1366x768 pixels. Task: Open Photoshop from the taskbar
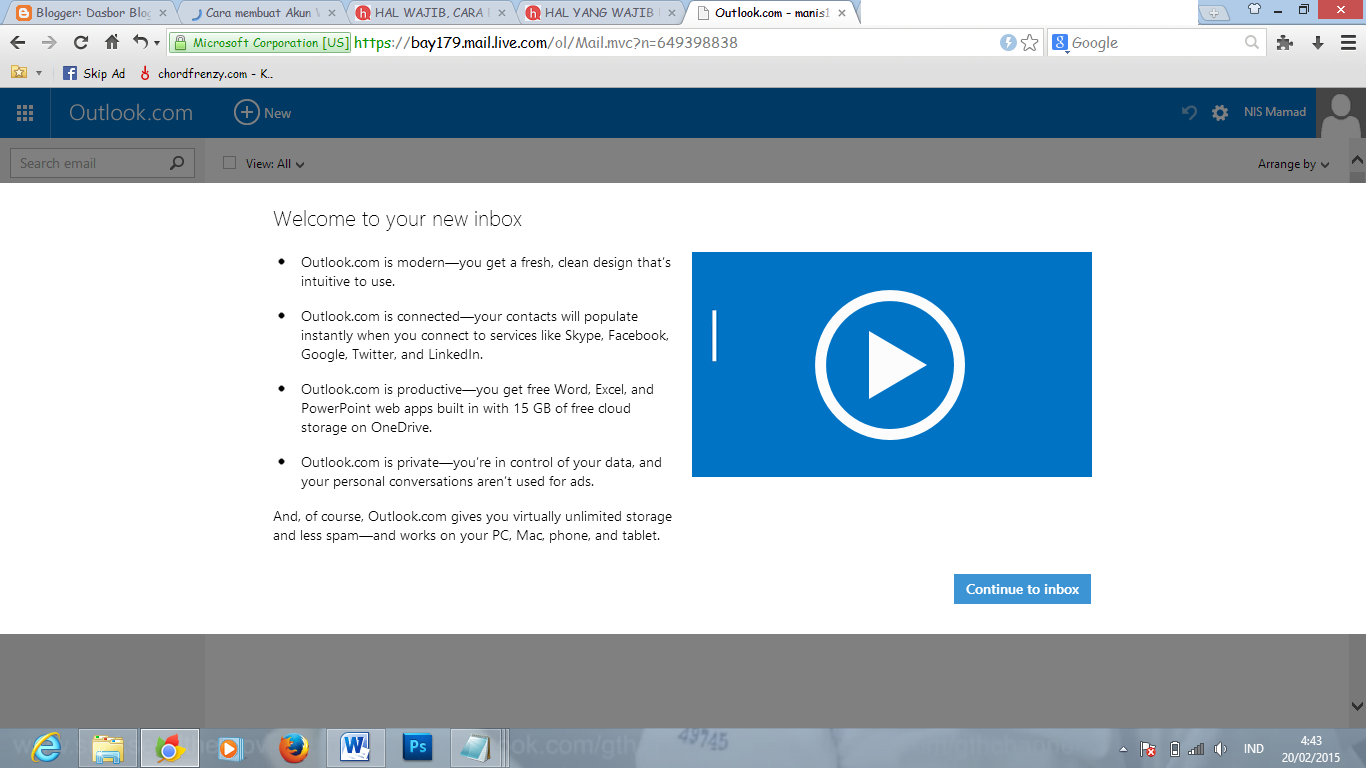[417, 748]
